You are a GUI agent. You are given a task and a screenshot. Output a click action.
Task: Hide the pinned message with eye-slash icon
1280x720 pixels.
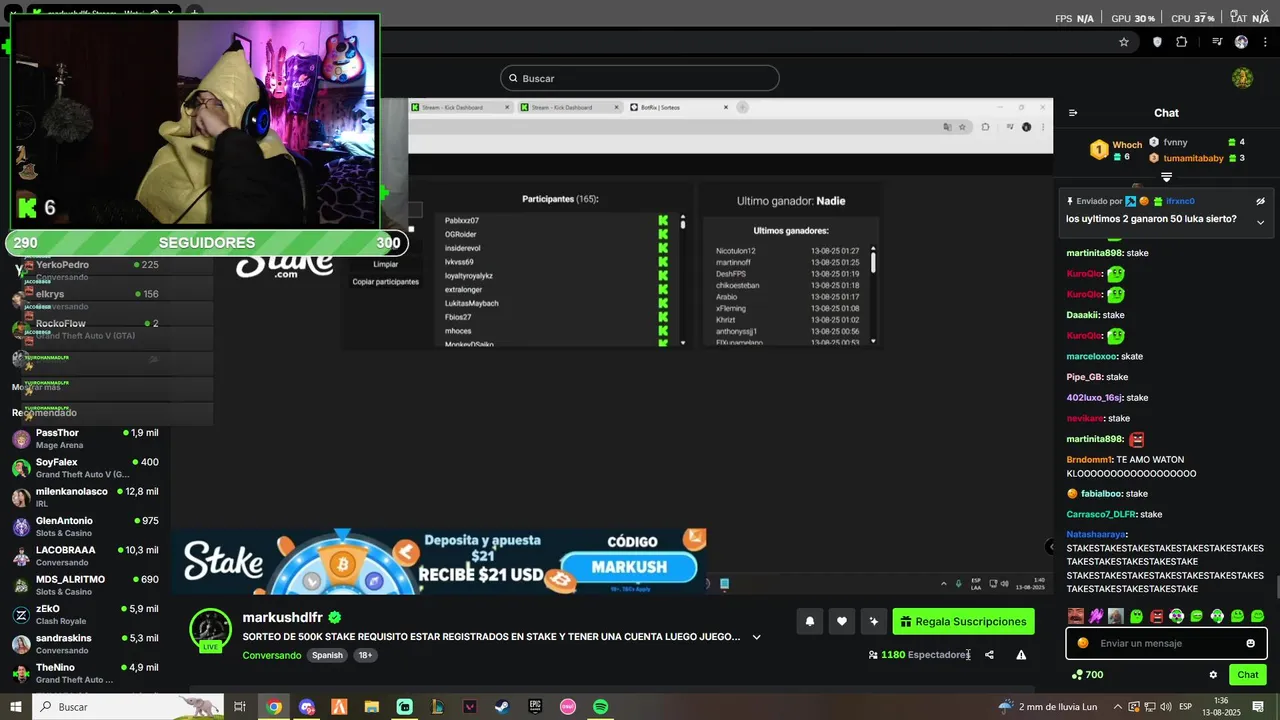(x=1260, y=201)
